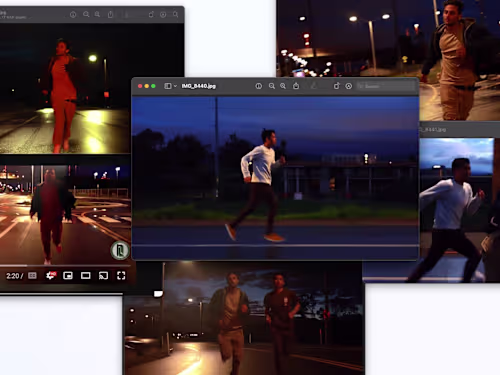
Task: Rotate IMG_8440.jpg using rotate icon
Action: click(x=336, y=86)
